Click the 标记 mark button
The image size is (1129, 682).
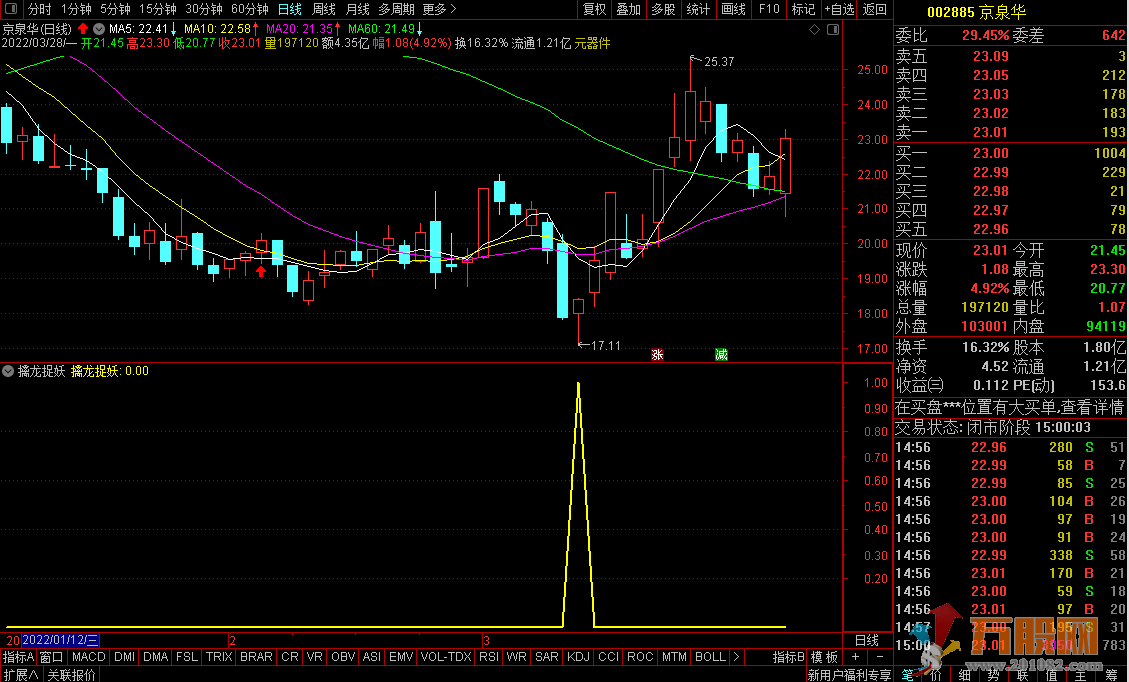point(803,9)
